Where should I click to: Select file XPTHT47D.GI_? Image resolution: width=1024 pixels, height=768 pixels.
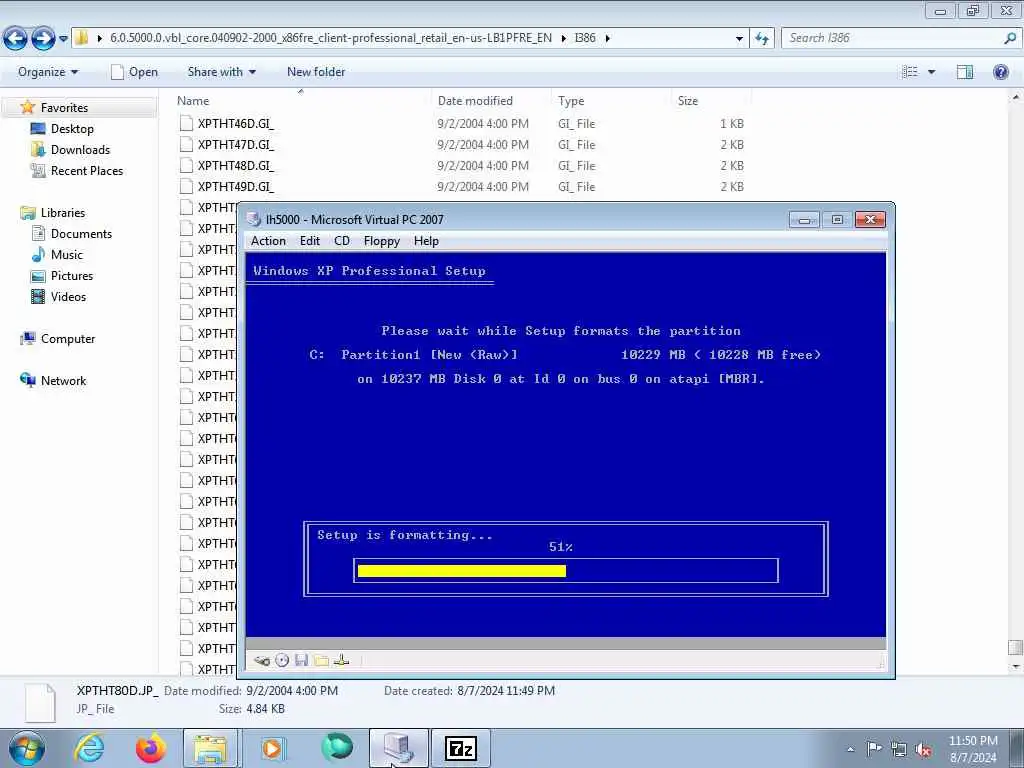(x=236, y=144)
